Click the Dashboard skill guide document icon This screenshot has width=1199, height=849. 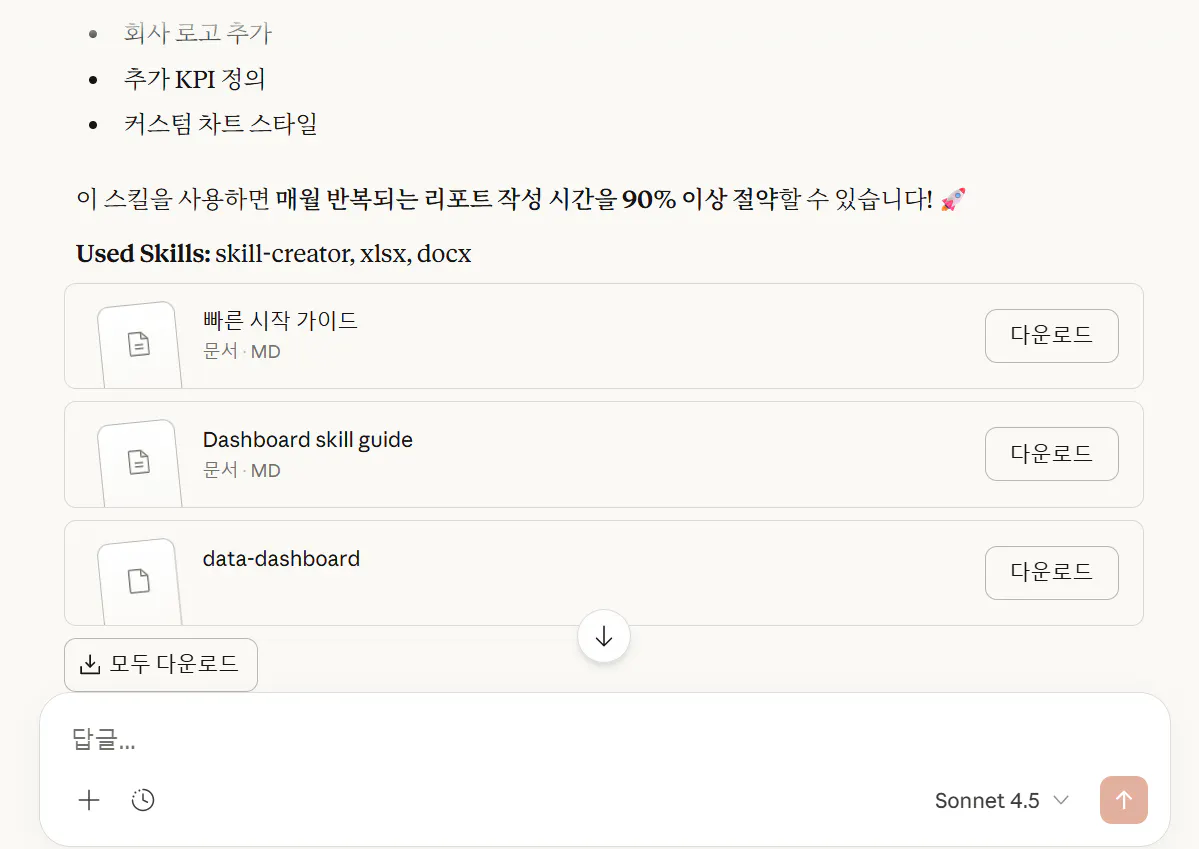[x=139, y=462]
